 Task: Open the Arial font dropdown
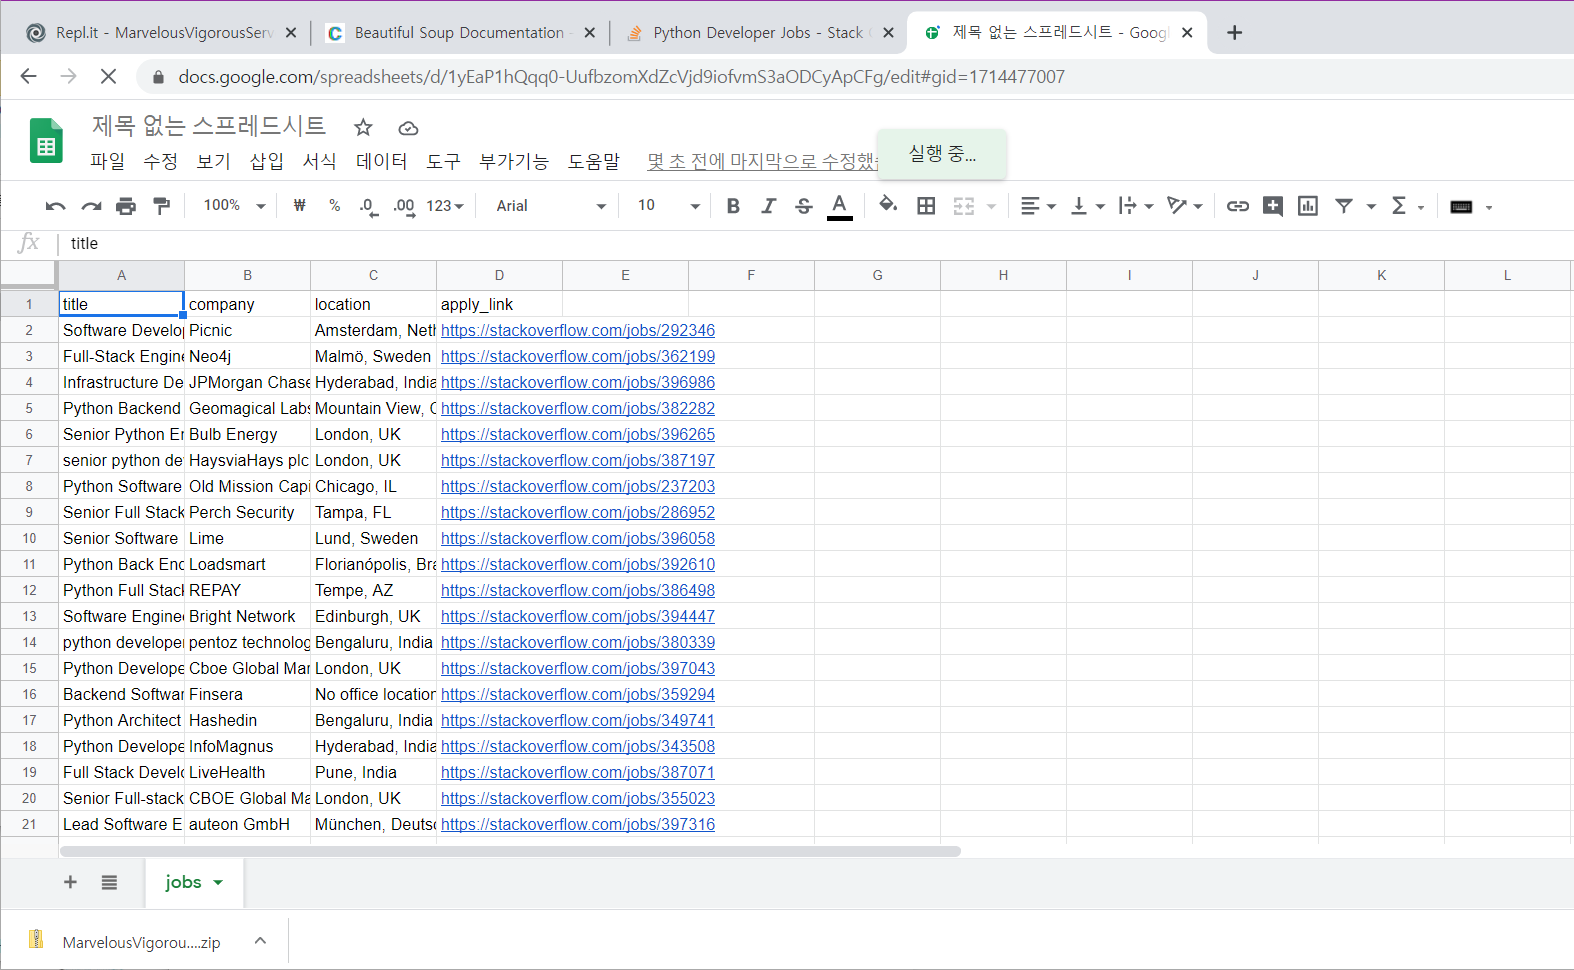pyautogui.click(x=552, y=206)
